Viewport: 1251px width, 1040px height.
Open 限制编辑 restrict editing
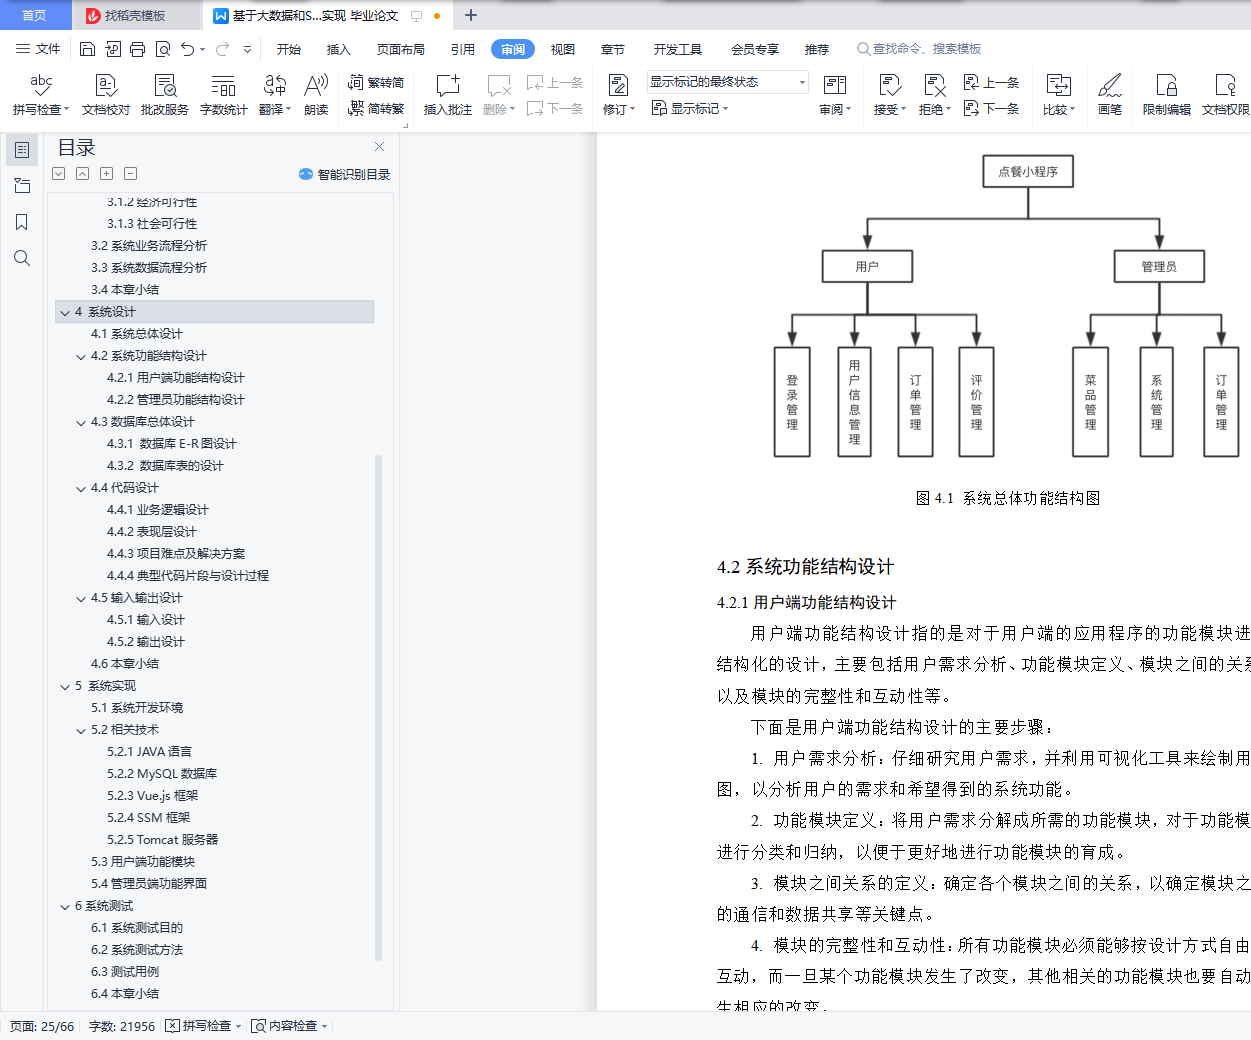click(1167, 95)
